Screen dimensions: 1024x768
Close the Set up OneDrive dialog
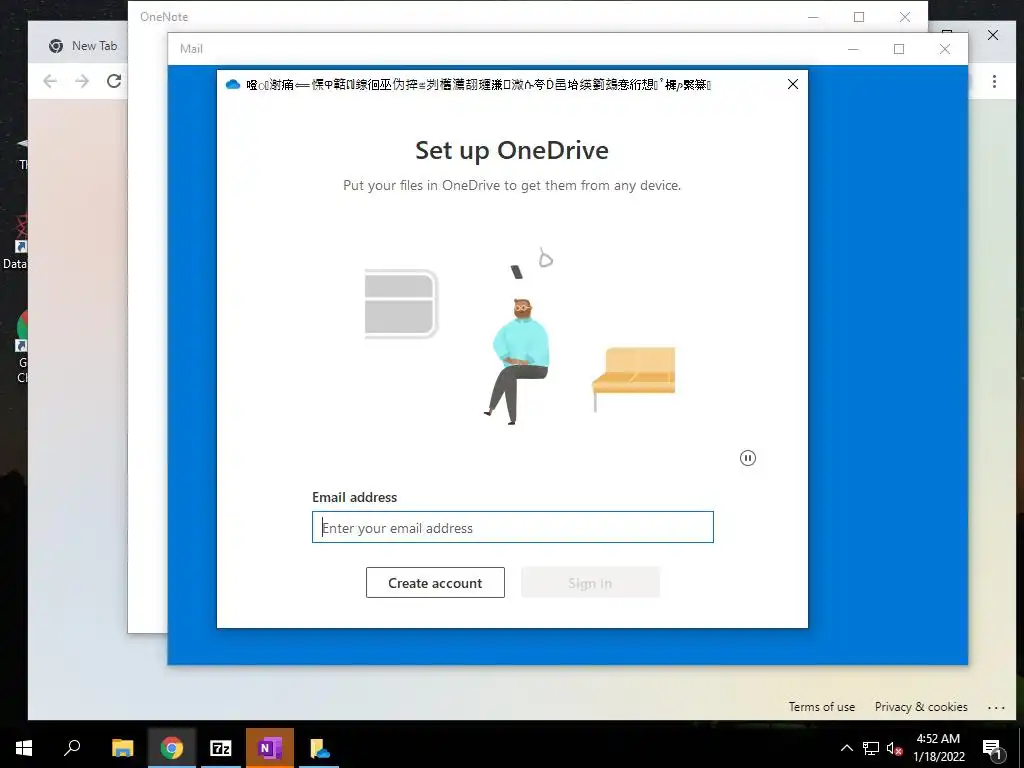[x=793, y=84]
